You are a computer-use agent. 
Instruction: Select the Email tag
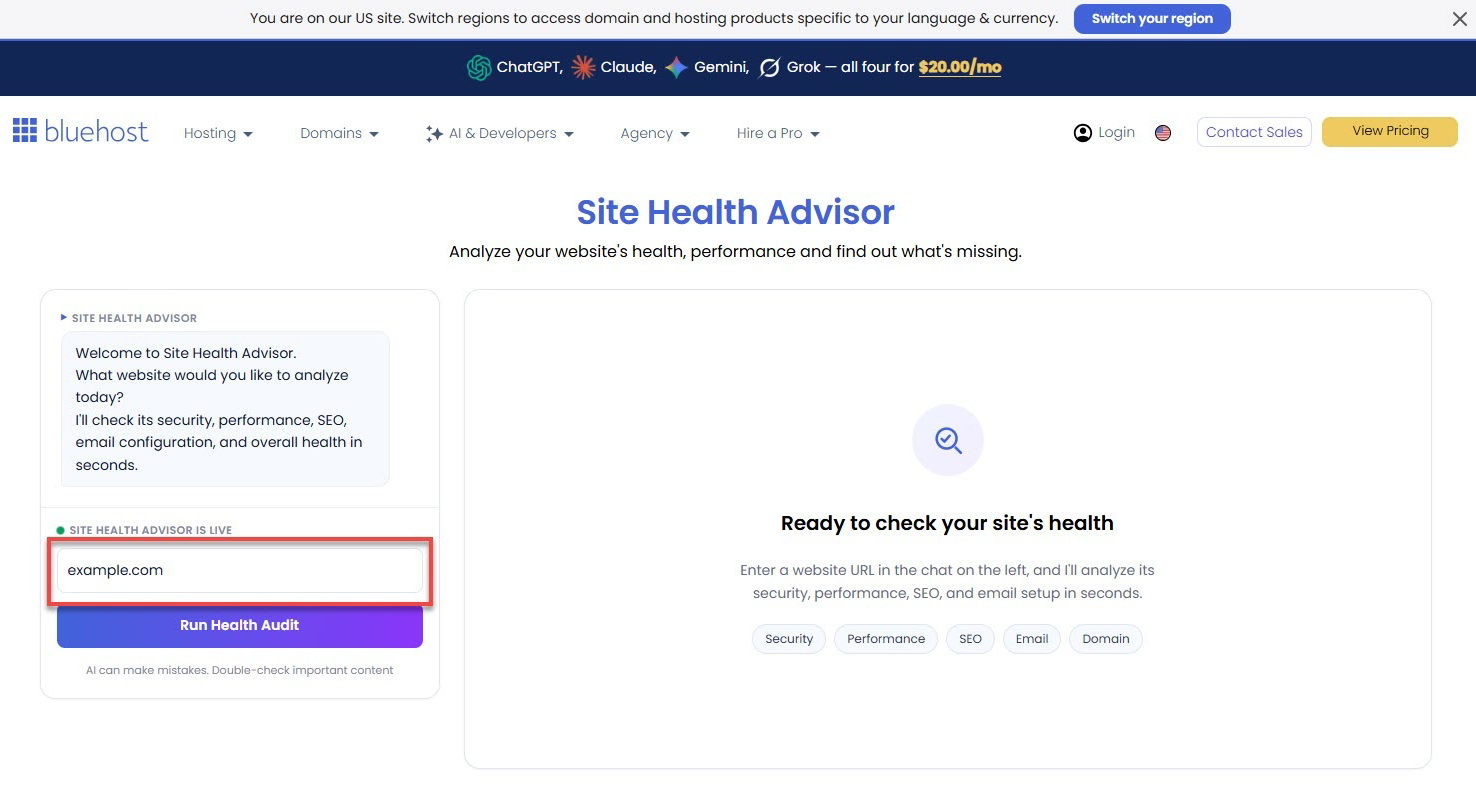(x=1032, y=639)
